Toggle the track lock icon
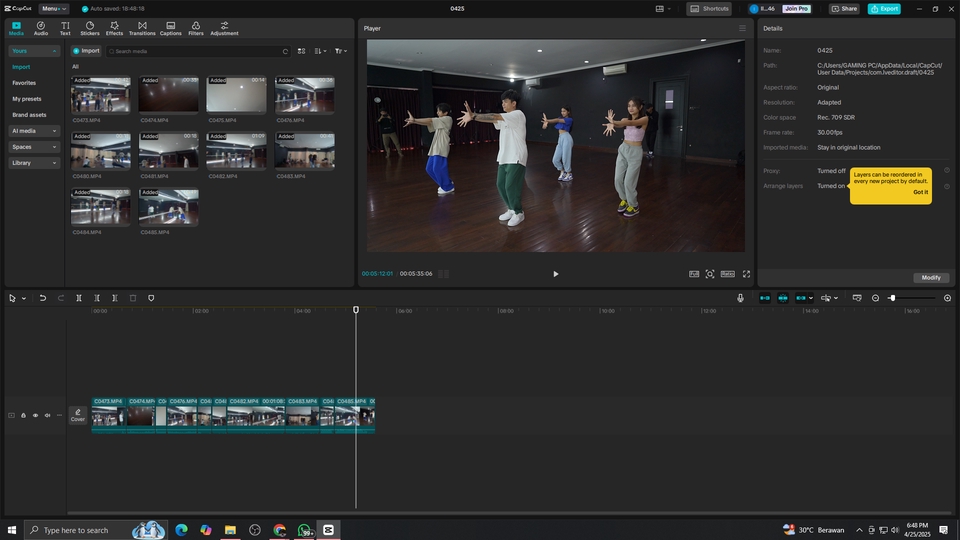This screenshot has width=960, height=540. (x=23, y=415)
